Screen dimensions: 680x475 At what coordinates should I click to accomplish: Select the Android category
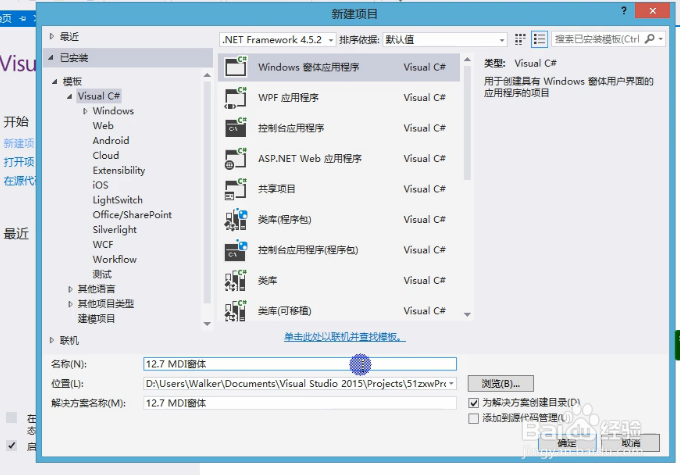(111, 141)
